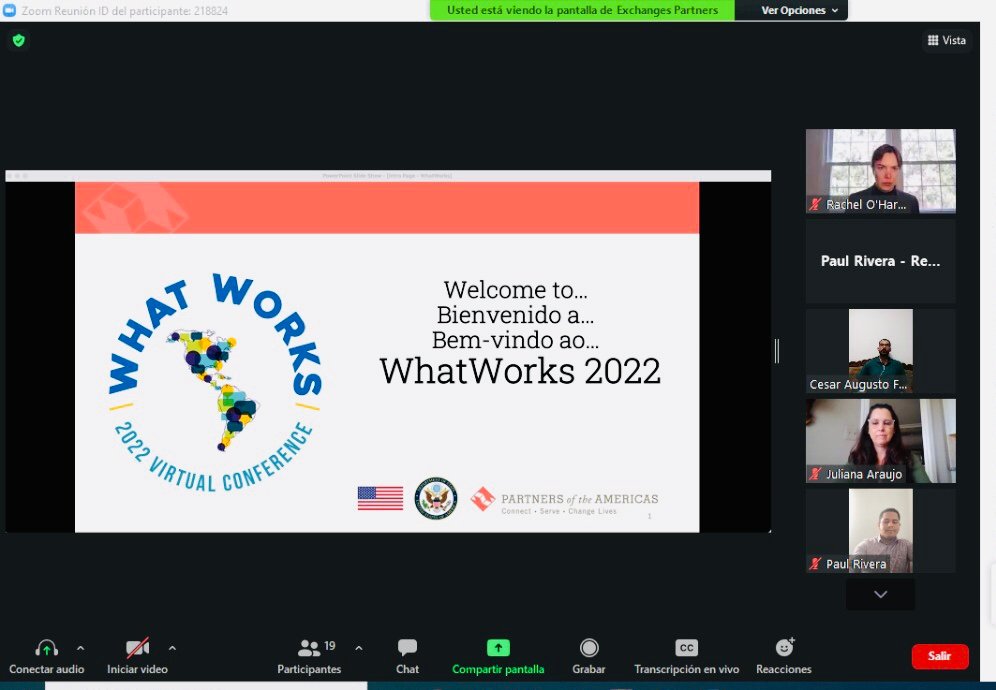
Task: Select Cesar Augusto F... video thumbnail
Action: point(880,351)
